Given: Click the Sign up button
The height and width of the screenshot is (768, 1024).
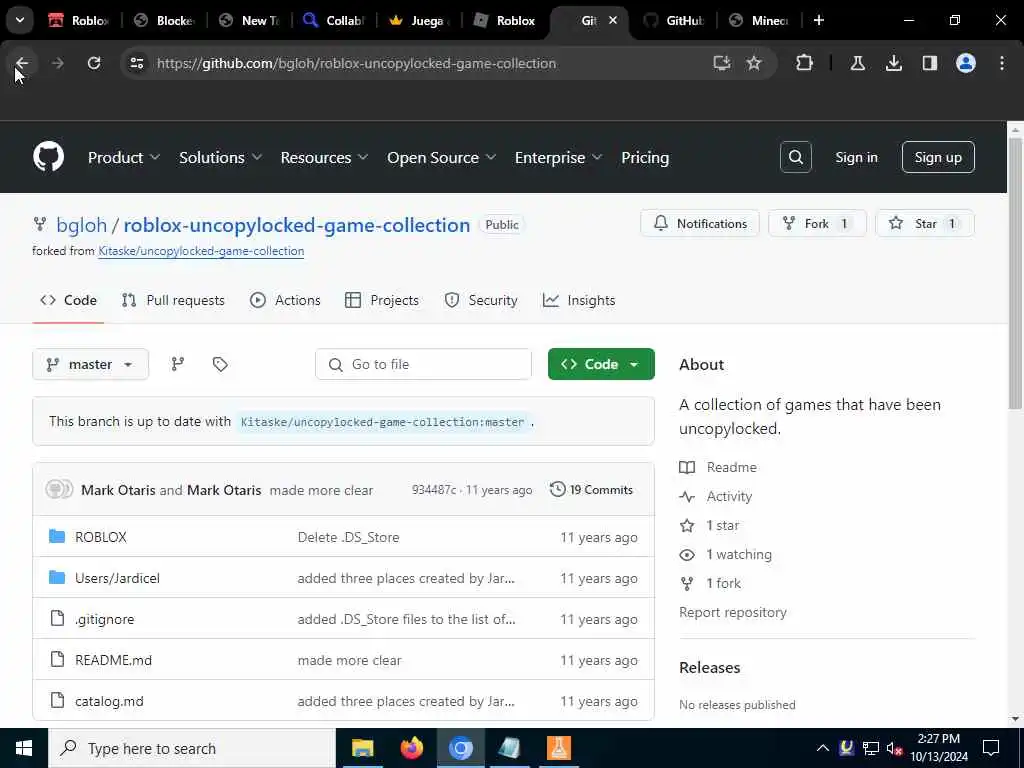Looking at the screenshot, I should (x=938, y=157).
